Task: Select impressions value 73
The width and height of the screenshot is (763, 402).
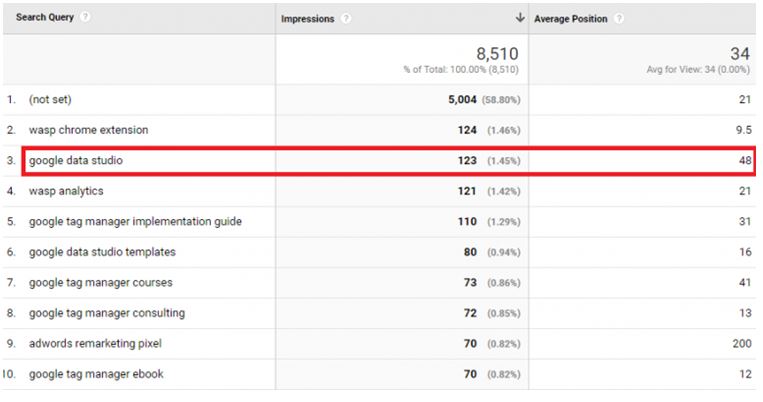Action: tap(470, 283)
